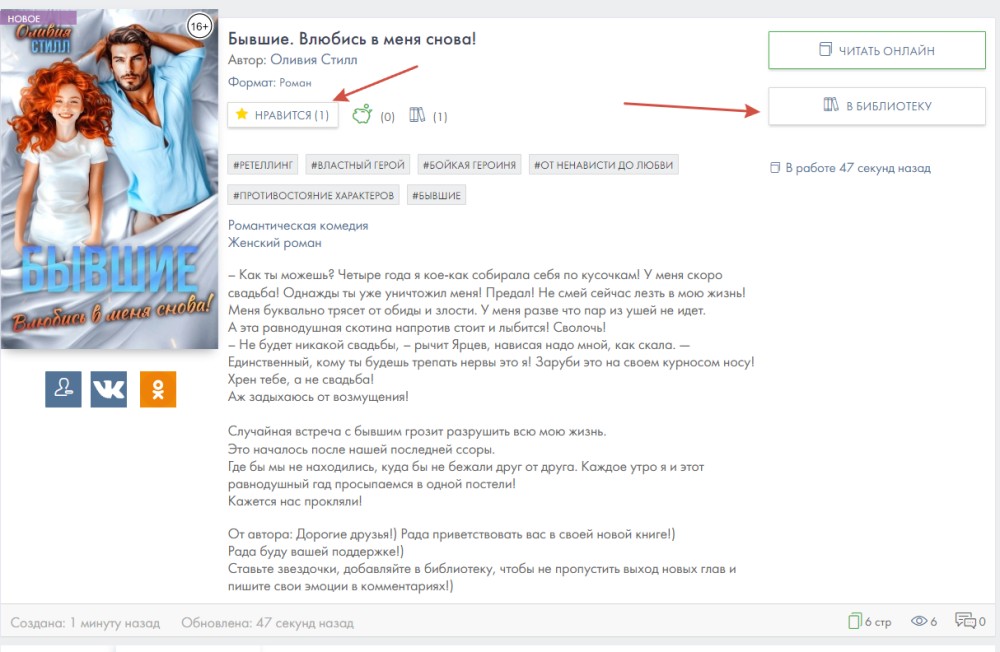Open comments via the speech bubble icon
The height and width of the screenshot is (652, 1000).
[x=965, y=620]
